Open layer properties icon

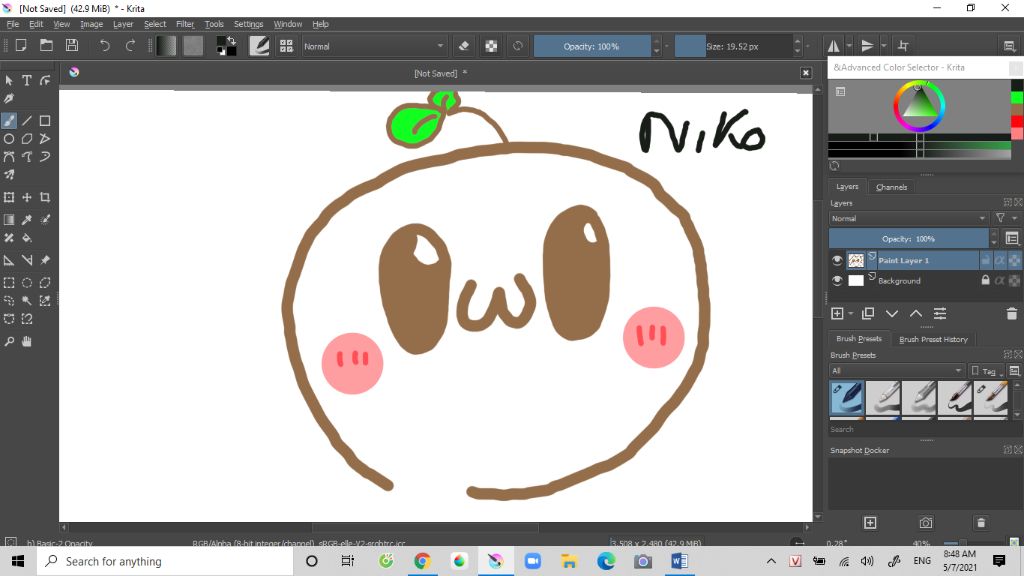pyautogui.click(x=940, y=313)
